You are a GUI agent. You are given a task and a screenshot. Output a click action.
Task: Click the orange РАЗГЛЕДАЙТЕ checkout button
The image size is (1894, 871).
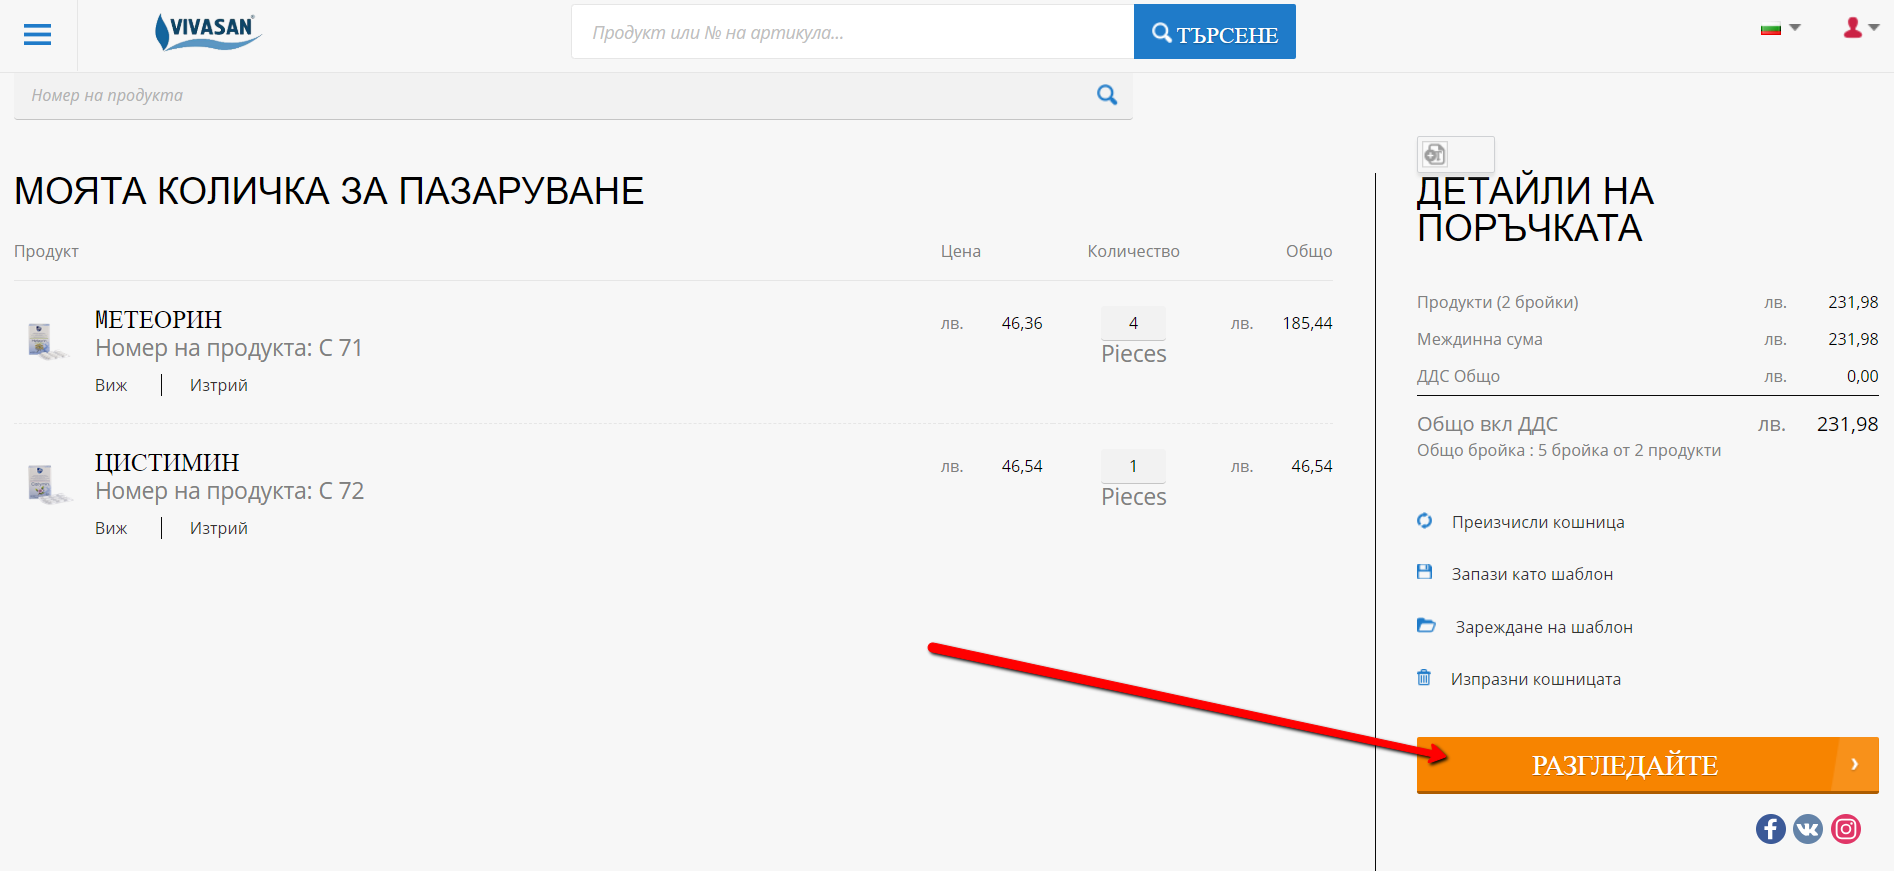point(1648,765)
